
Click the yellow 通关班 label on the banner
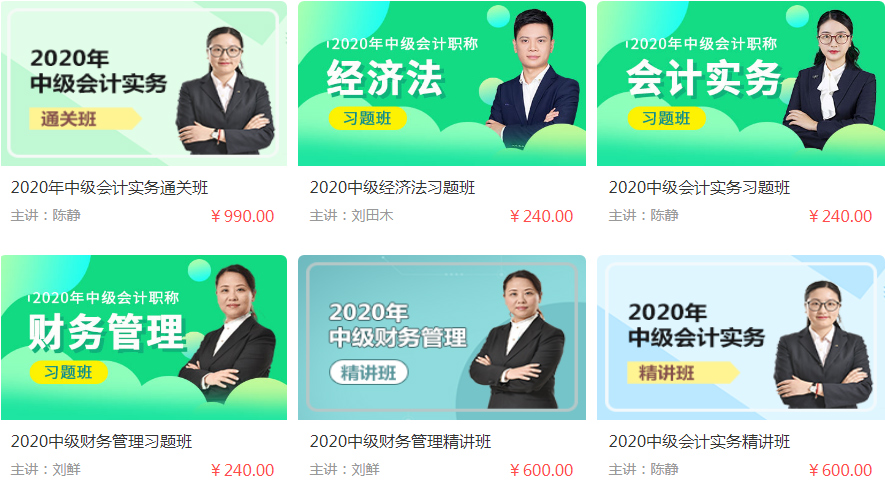pyautogui.click(x=85, y=119)
